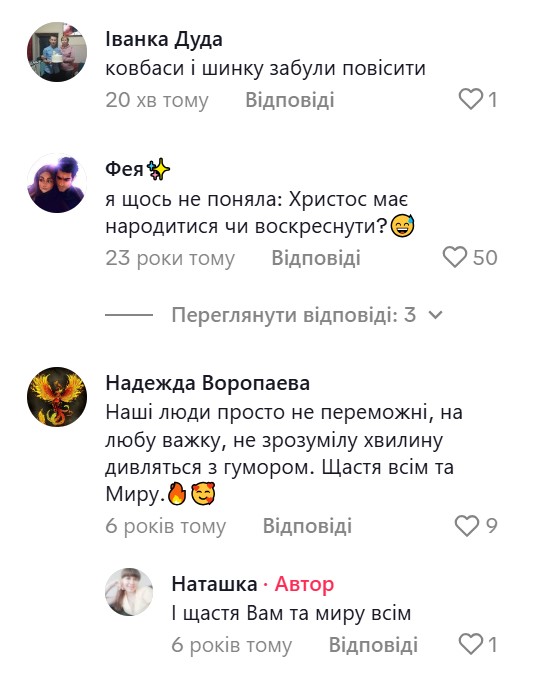Reply to Іванка Дуда's comment
Image resolution: width=545 pixels, height=681 pixels.
click(x=290, y=100)
